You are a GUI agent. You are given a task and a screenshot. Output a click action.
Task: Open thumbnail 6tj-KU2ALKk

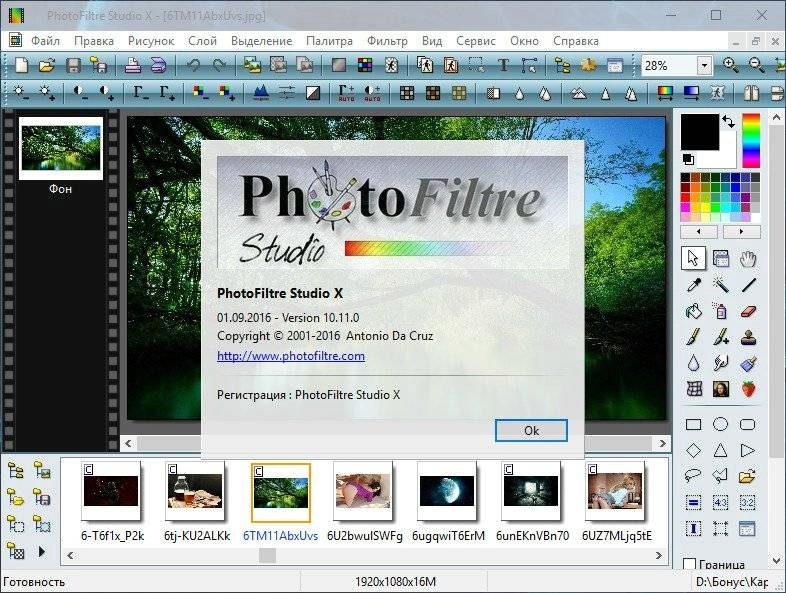click(x=195, y=491)
